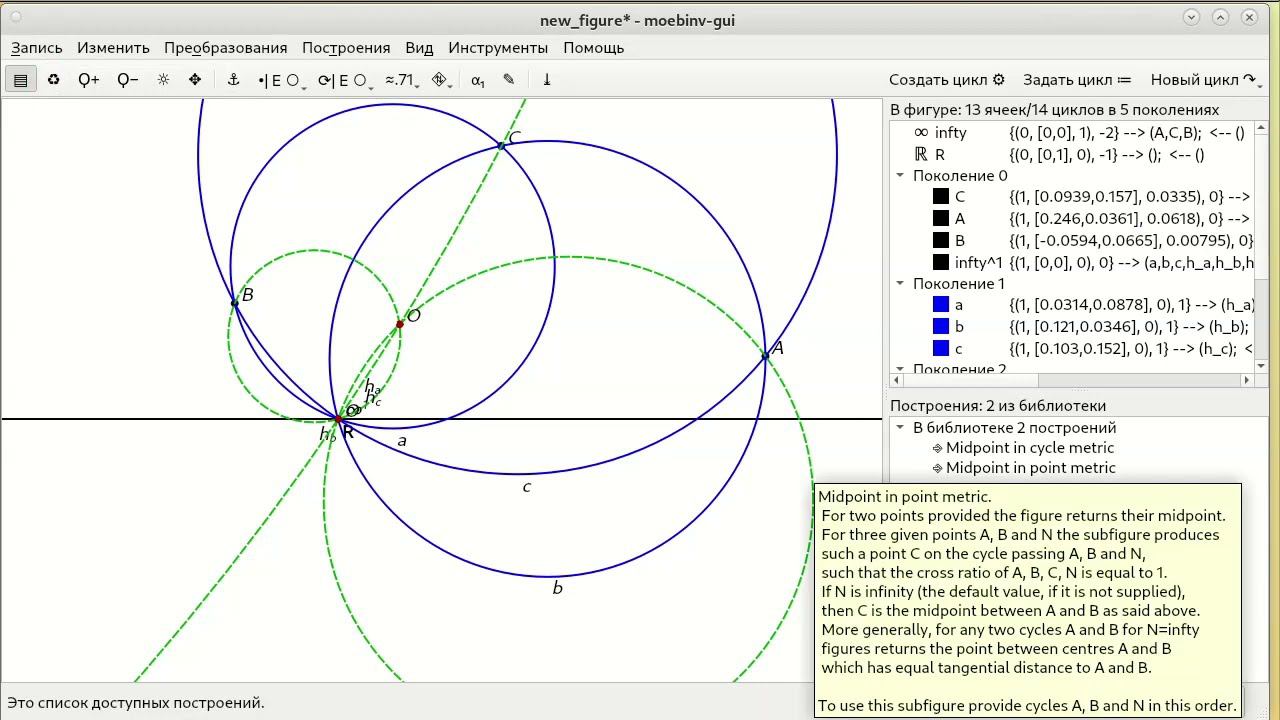Click the anchor icon in toolbar

click(233, 80)
